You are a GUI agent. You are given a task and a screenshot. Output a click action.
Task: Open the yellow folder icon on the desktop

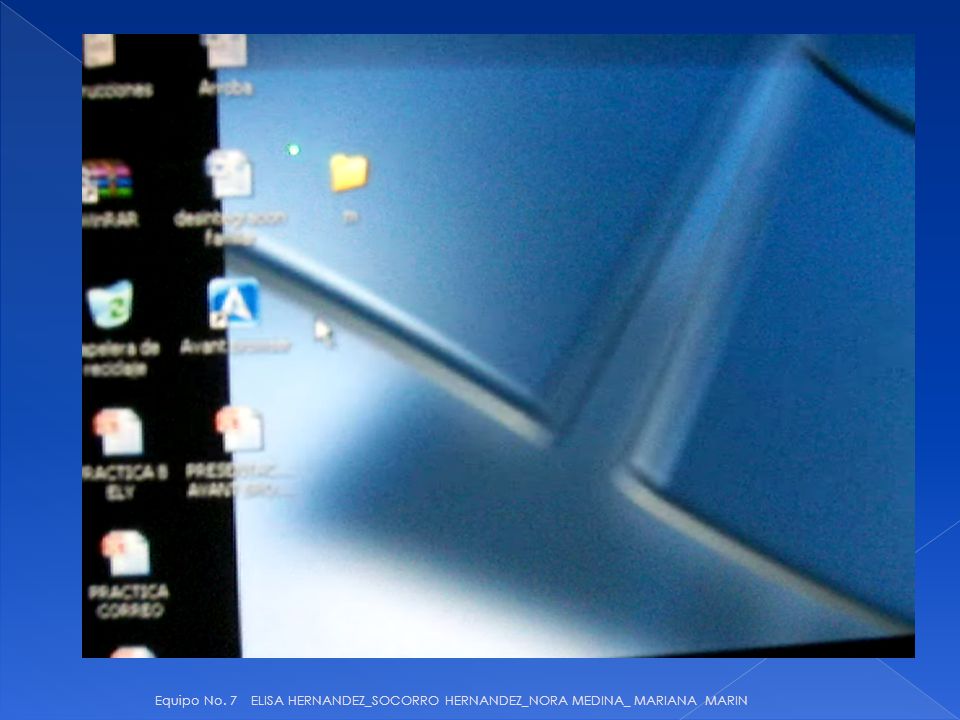tap(349, 172)
